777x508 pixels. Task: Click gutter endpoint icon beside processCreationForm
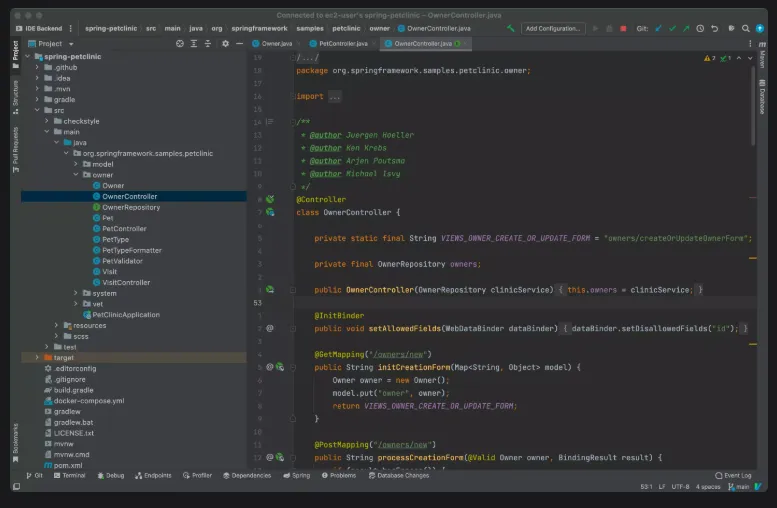tap(280, 457)
